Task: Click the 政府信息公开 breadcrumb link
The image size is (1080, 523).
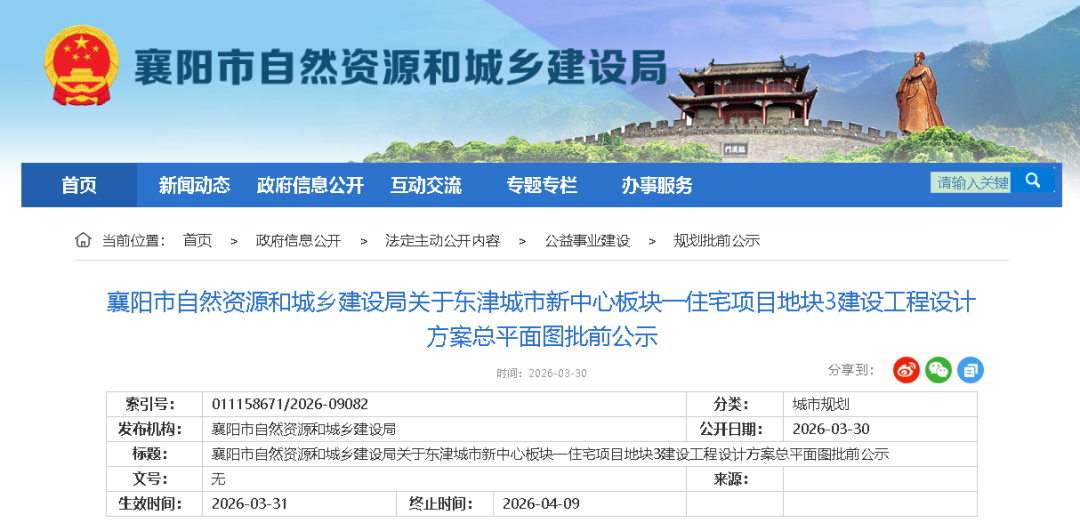Action: [x=298, y=241]
